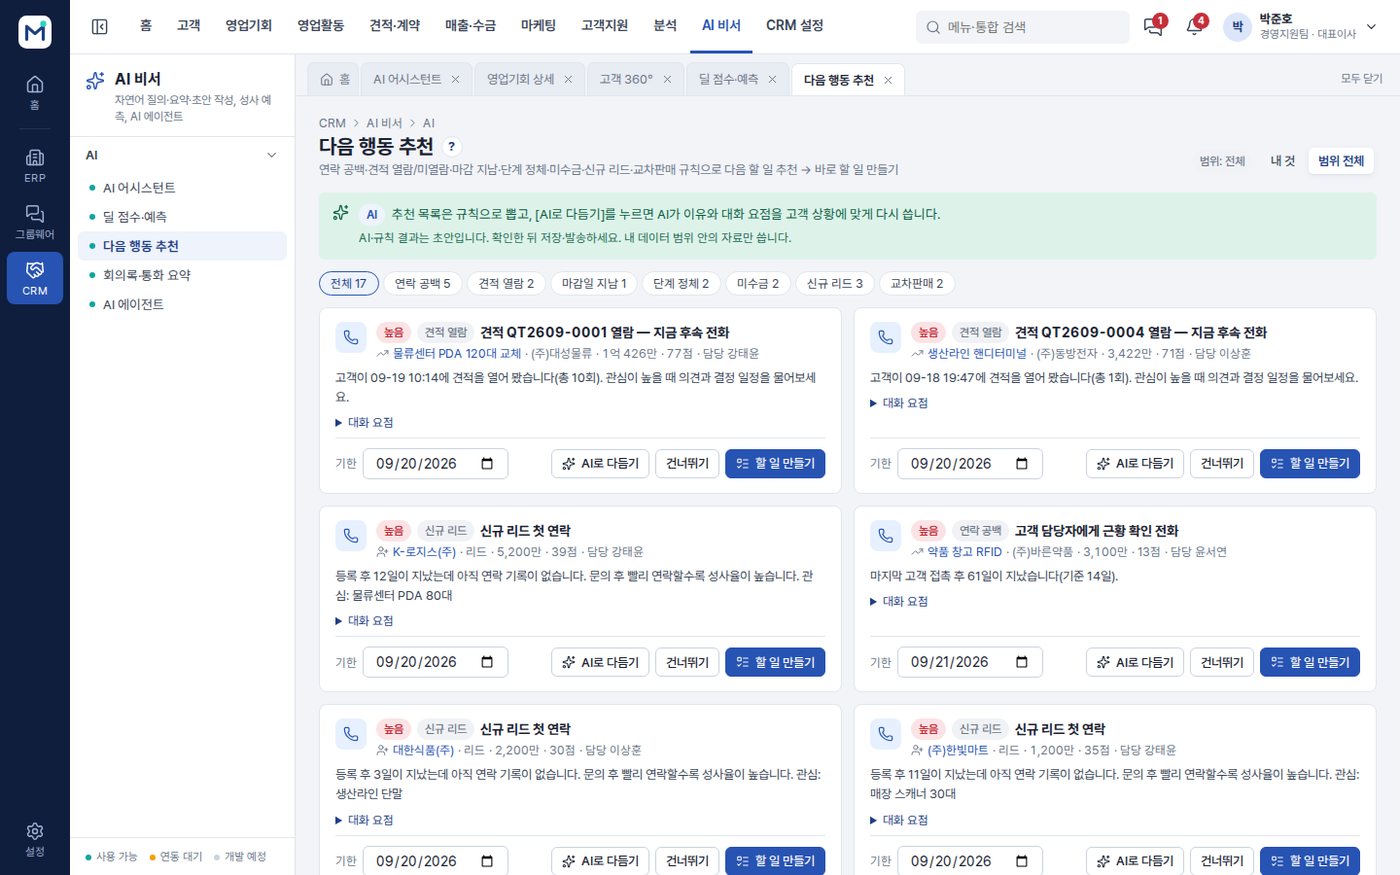The image size is (1400, 875).
Task: Open the 마케팅 top menu
Action: [x=538, y=26]
